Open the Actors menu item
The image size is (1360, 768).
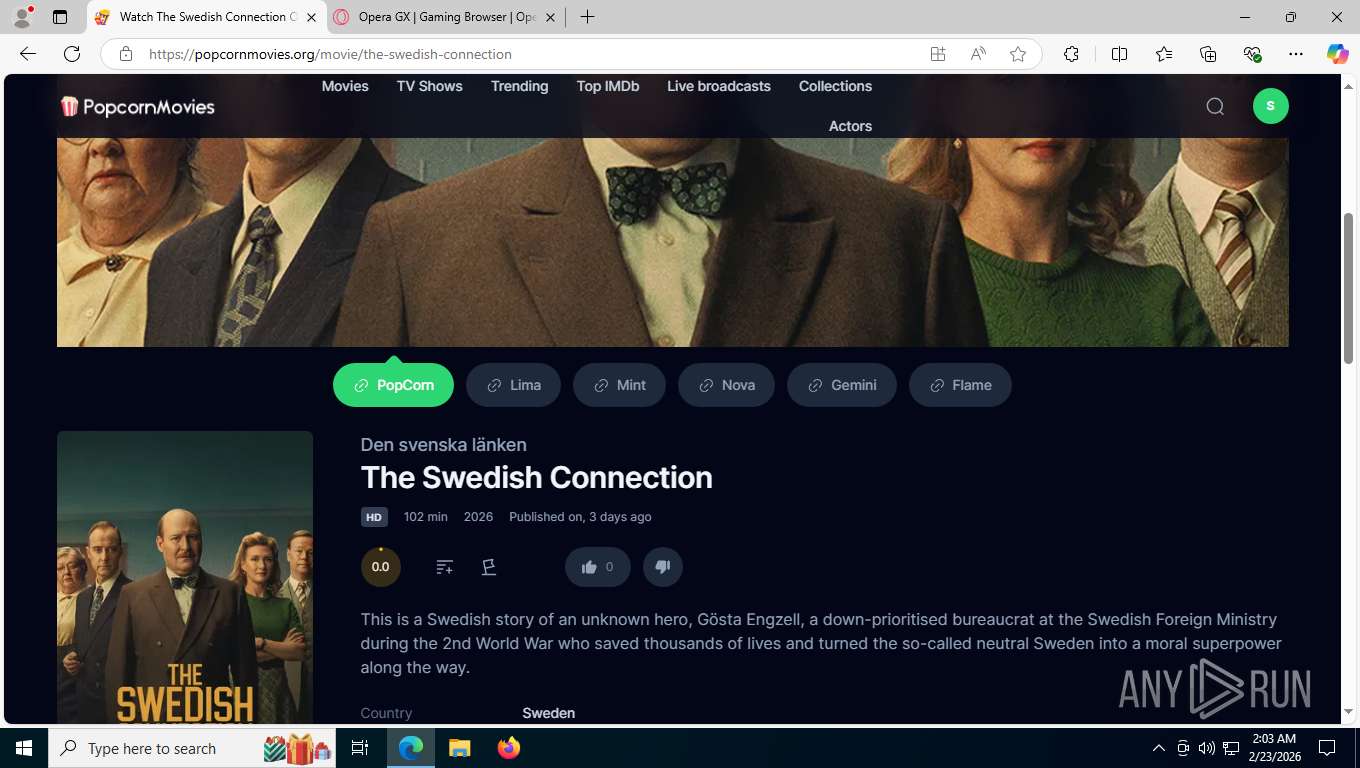coord(850,126)
